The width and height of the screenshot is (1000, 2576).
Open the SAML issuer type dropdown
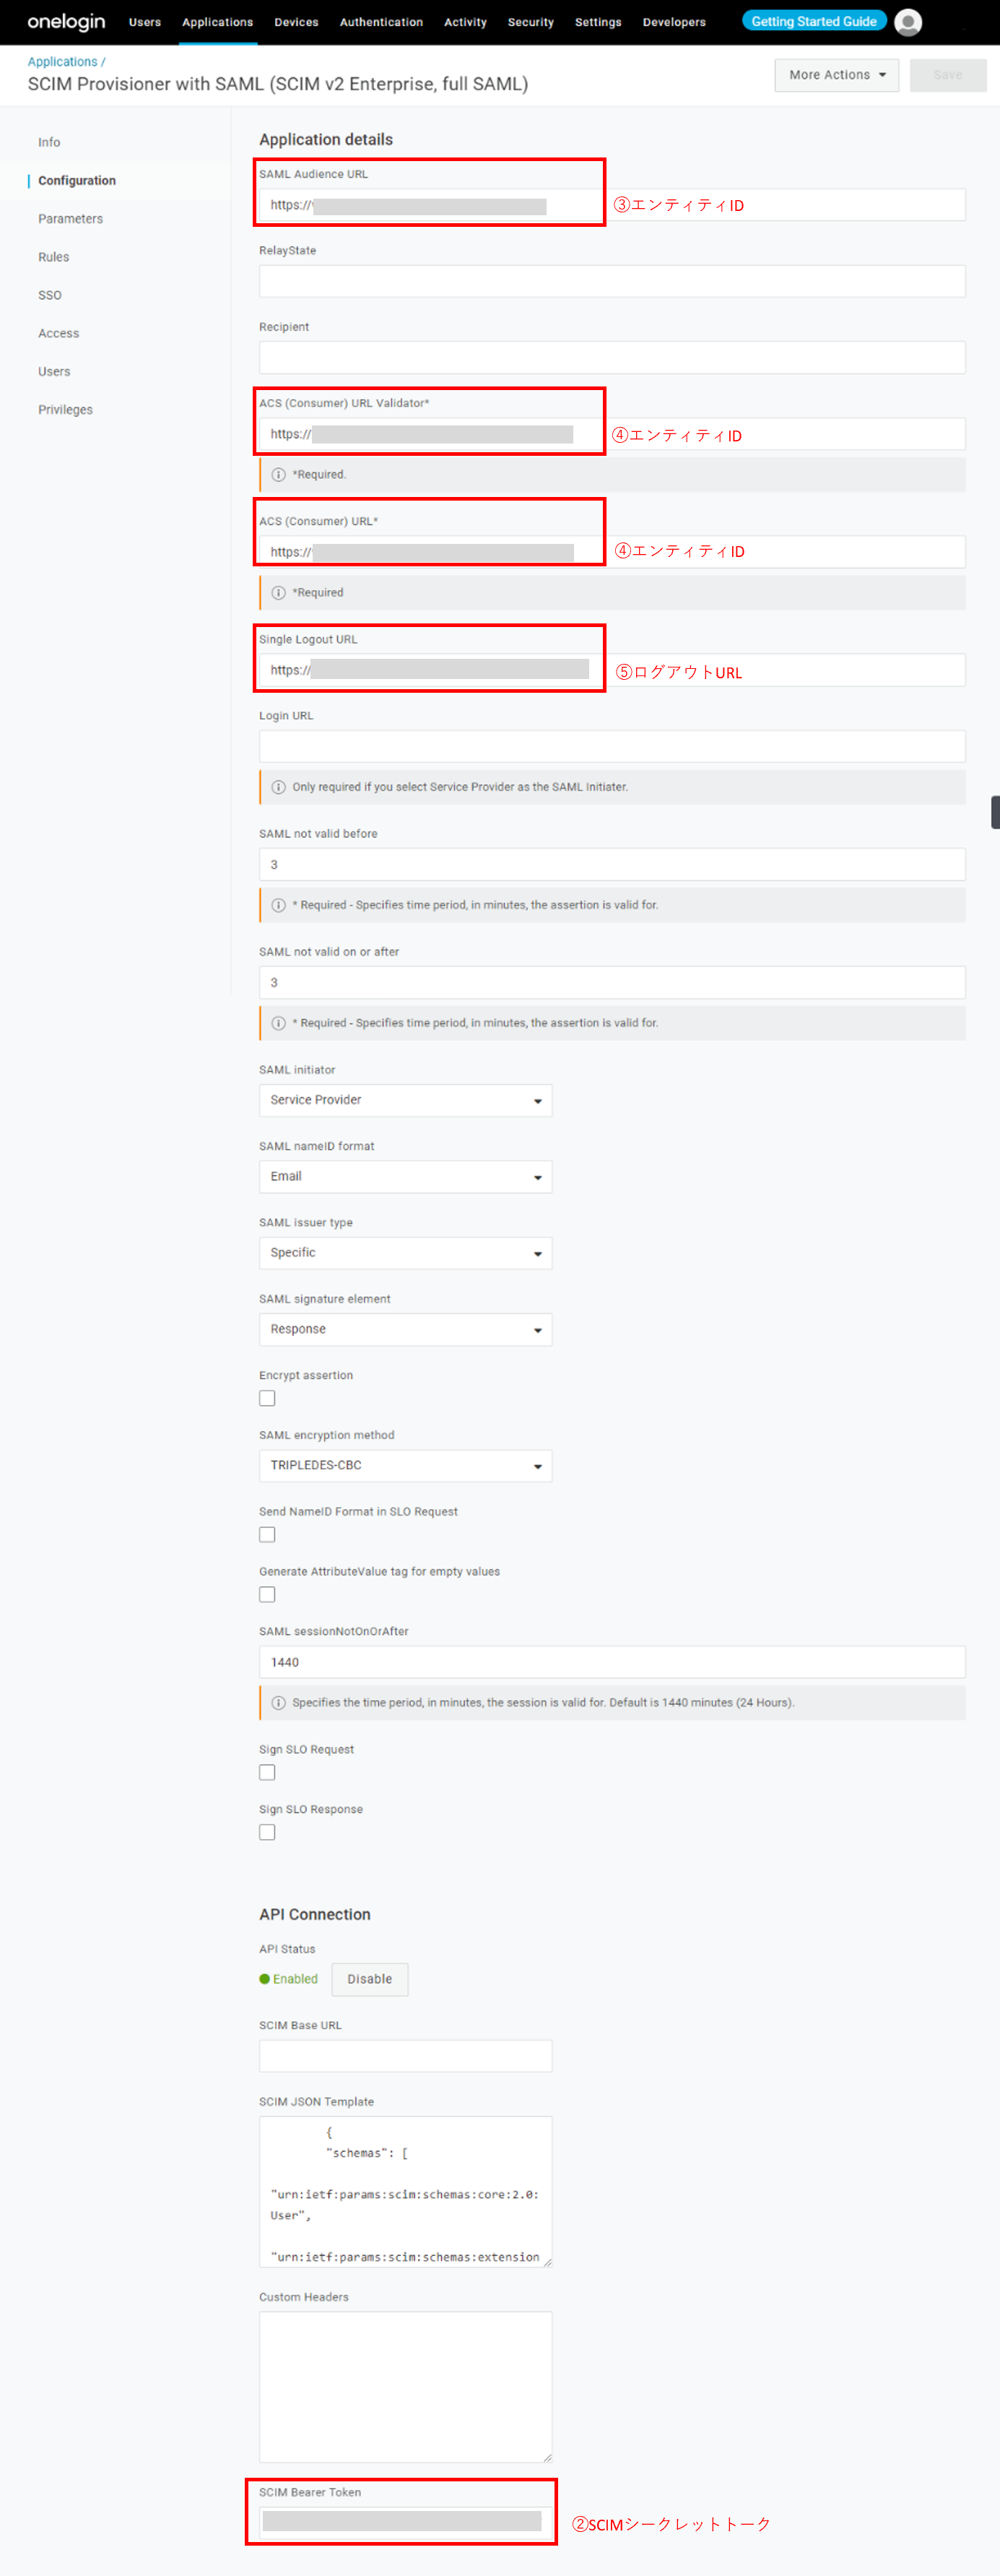tap(405, 1253)
